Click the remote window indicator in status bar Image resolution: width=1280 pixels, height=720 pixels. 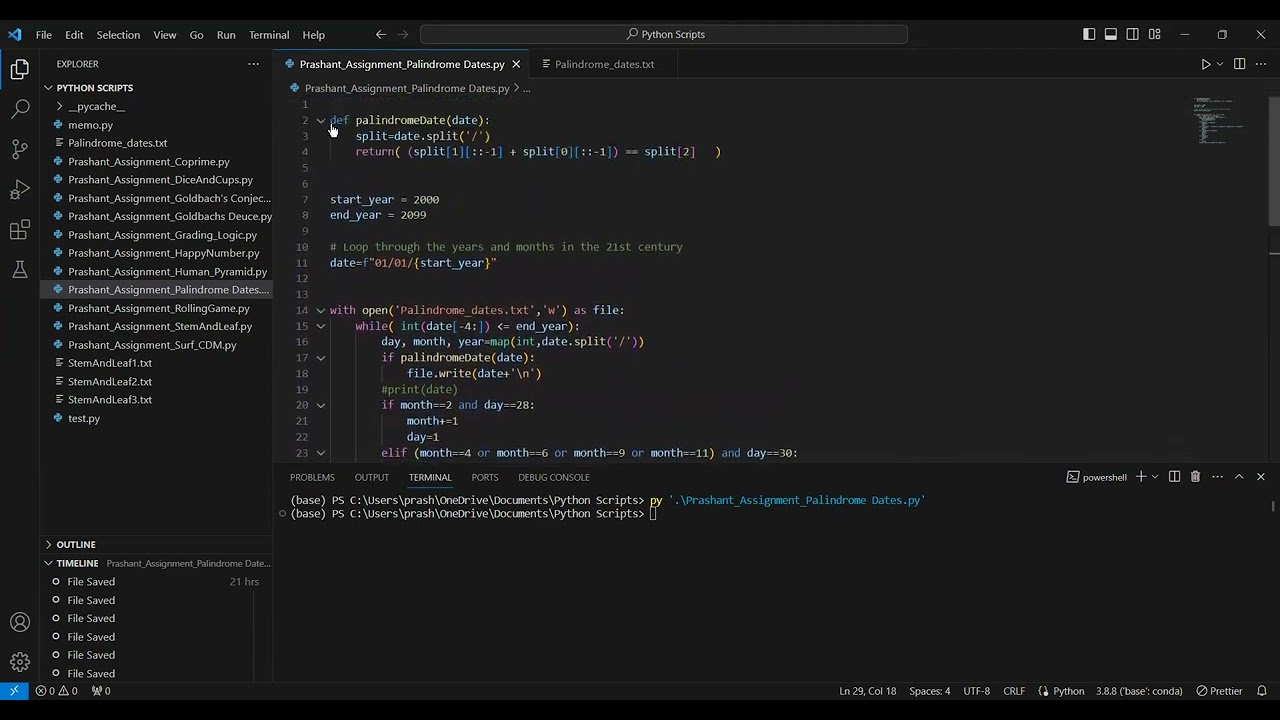(x=14, y=691)
